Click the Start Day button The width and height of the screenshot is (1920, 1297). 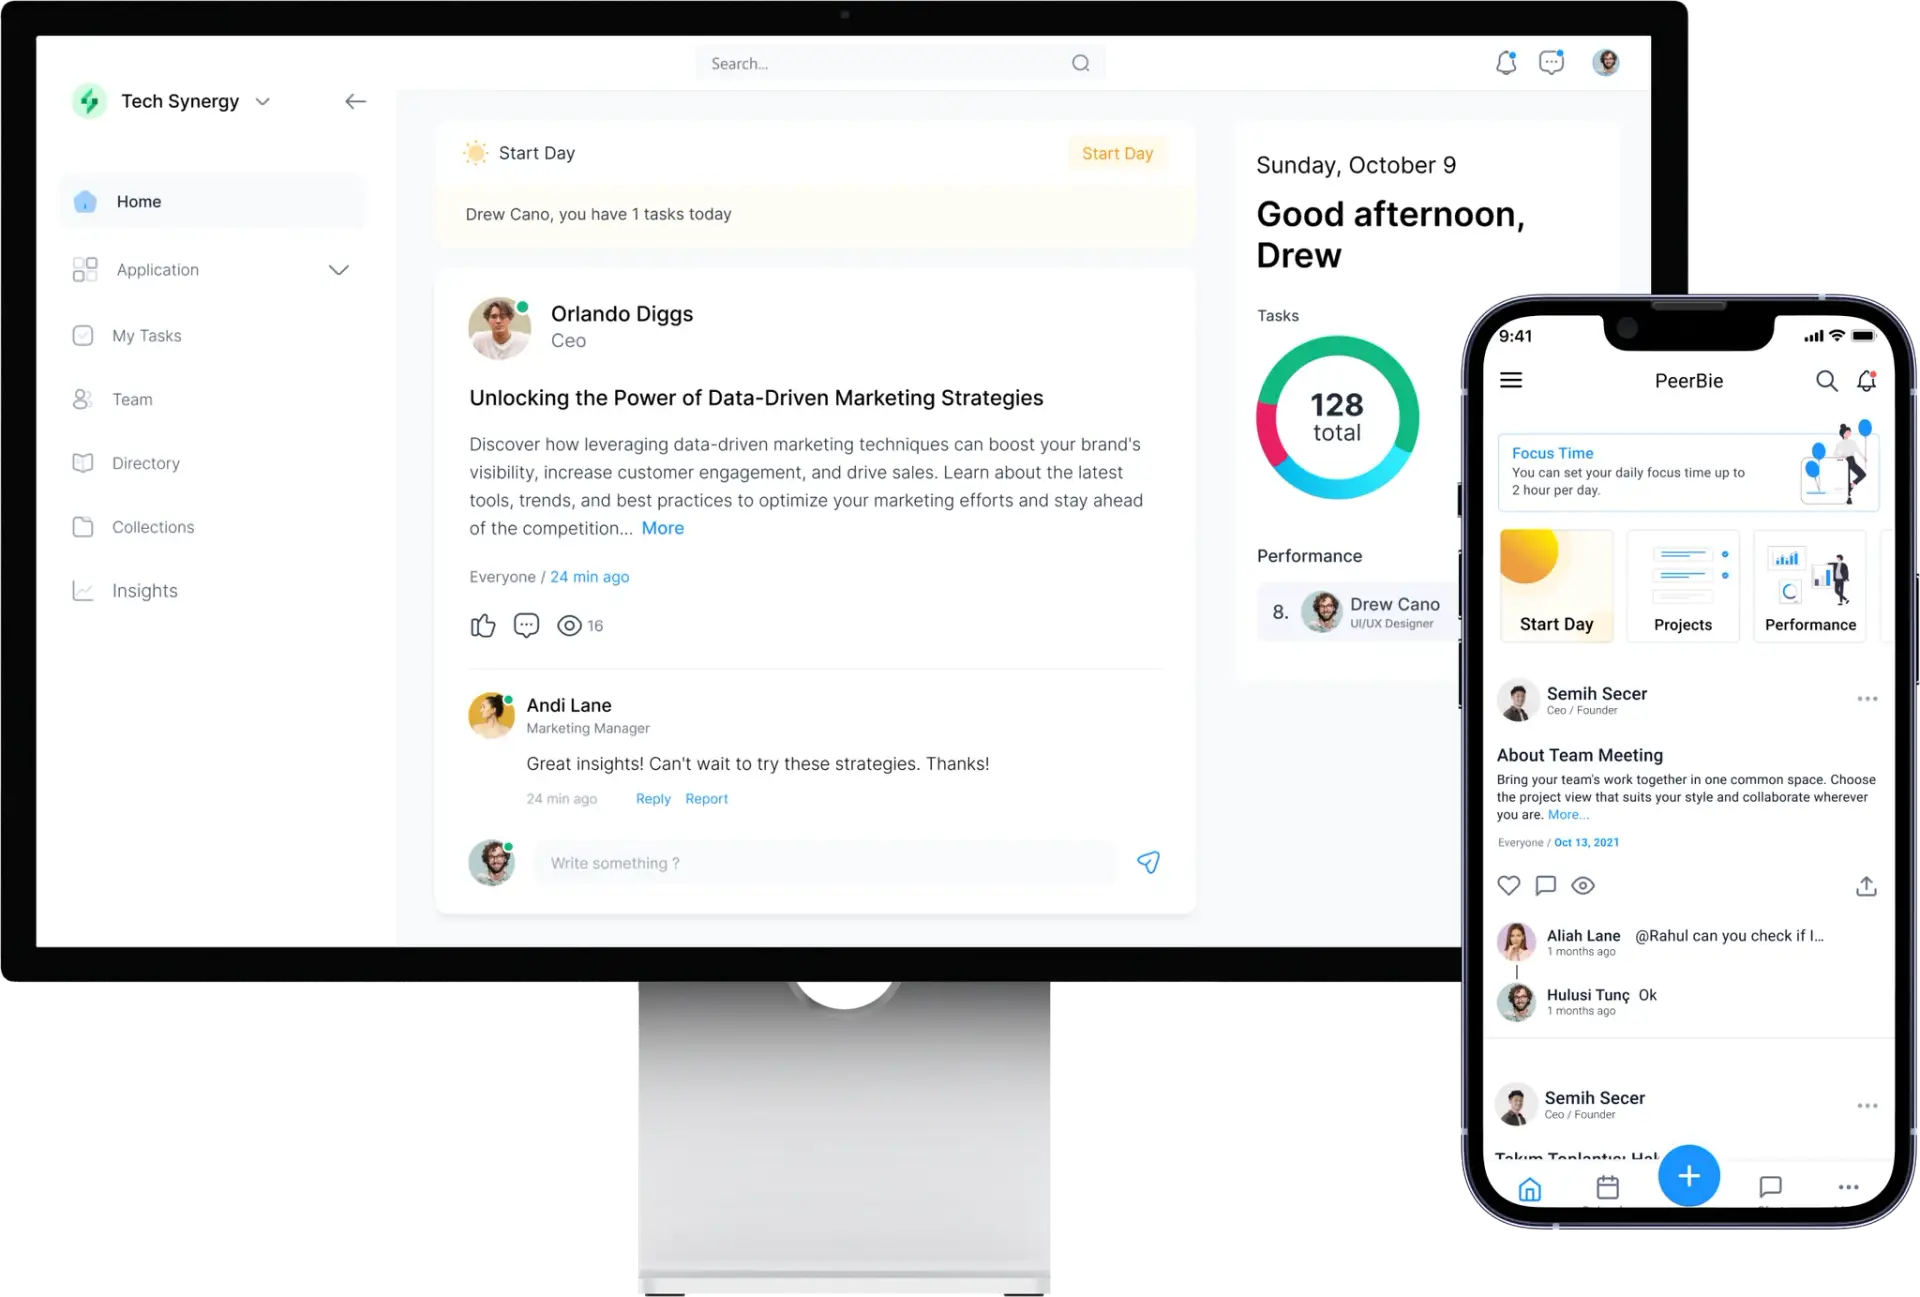(1116, 152)
